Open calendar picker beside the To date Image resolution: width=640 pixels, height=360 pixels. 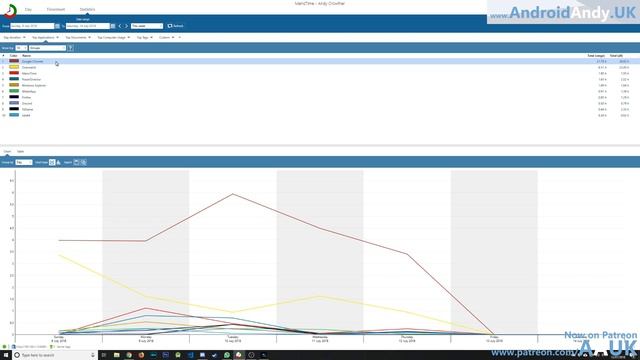click(x=113, y=26)
